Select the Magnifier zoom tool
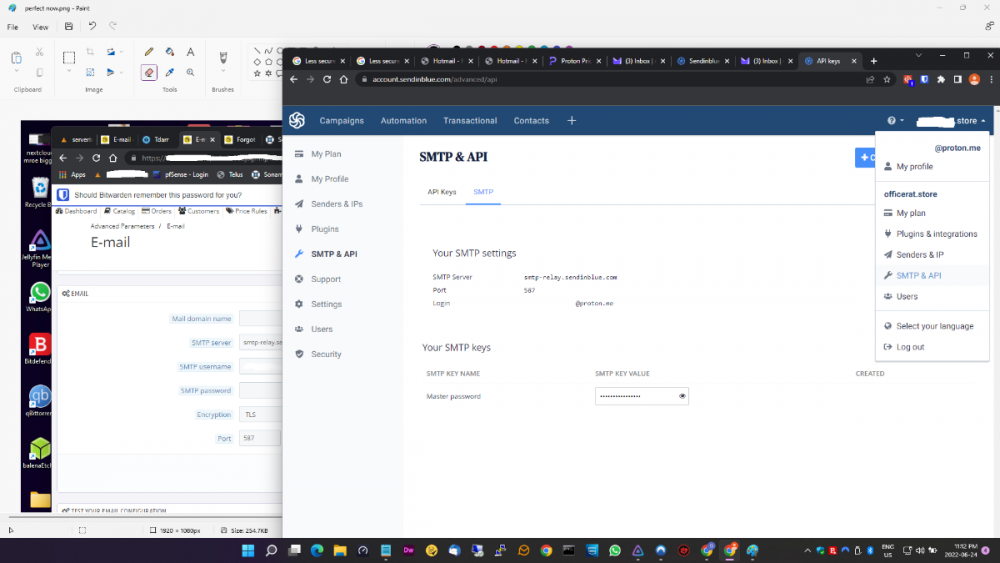Viewport: 1000px width, 563px height. [x=191, y=72]
